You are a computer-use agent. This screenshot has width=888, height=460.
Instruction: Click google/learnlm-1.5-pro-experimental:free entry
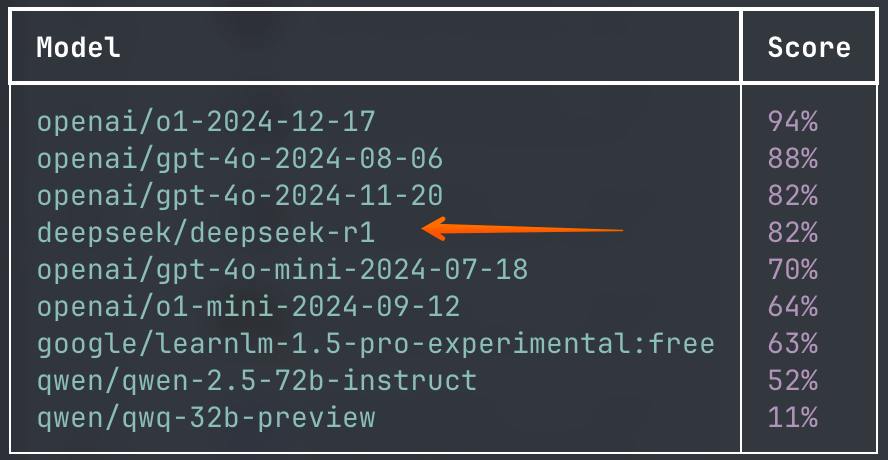point(376,344)
